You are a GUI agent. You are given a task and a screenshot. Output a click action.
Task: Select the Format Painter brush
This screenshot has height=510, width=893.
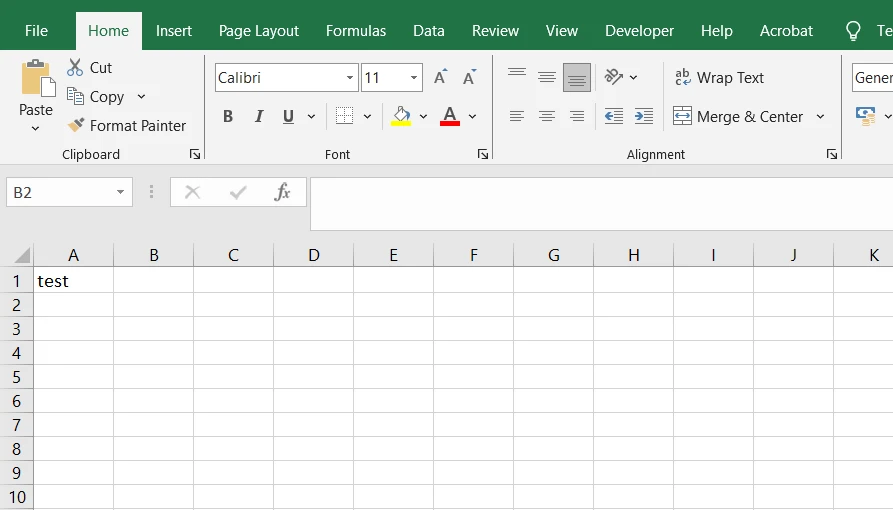point(76,126)
